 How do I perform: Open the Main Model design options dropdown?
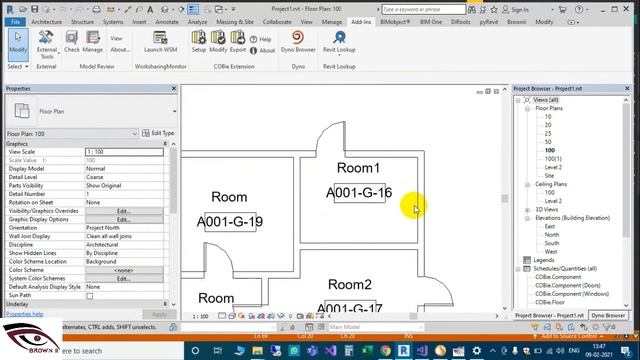[x=376, y=327]
